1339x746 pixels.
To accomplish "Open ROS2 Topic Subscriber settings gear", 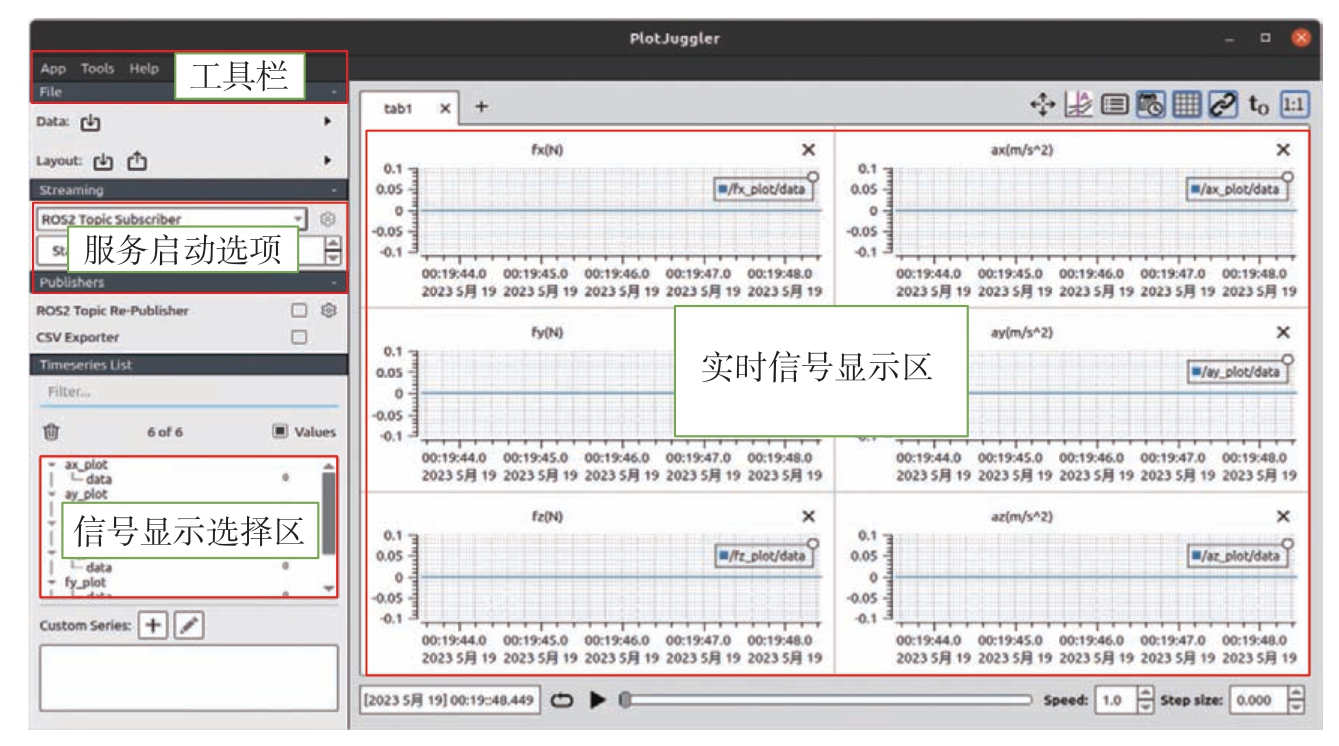I will pyautogui.click(x=327, y=218).
